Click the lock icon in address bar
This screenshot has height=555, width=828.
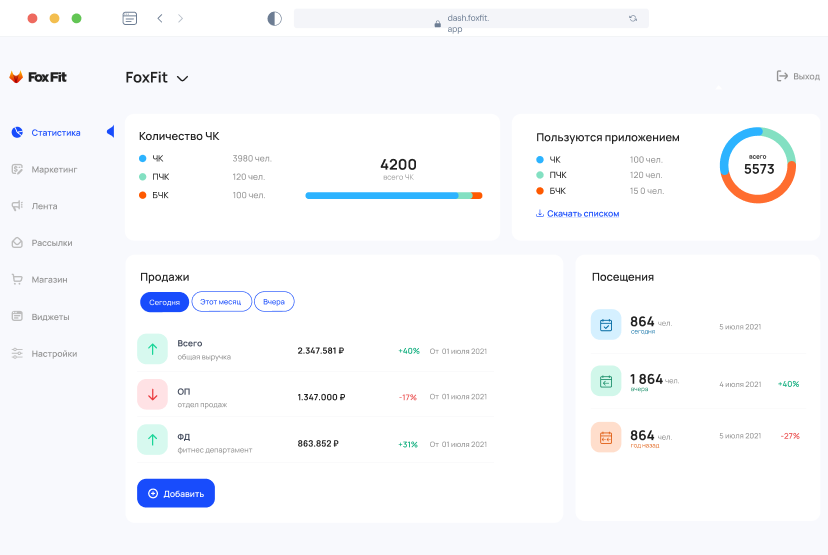(x=437, y=24)
